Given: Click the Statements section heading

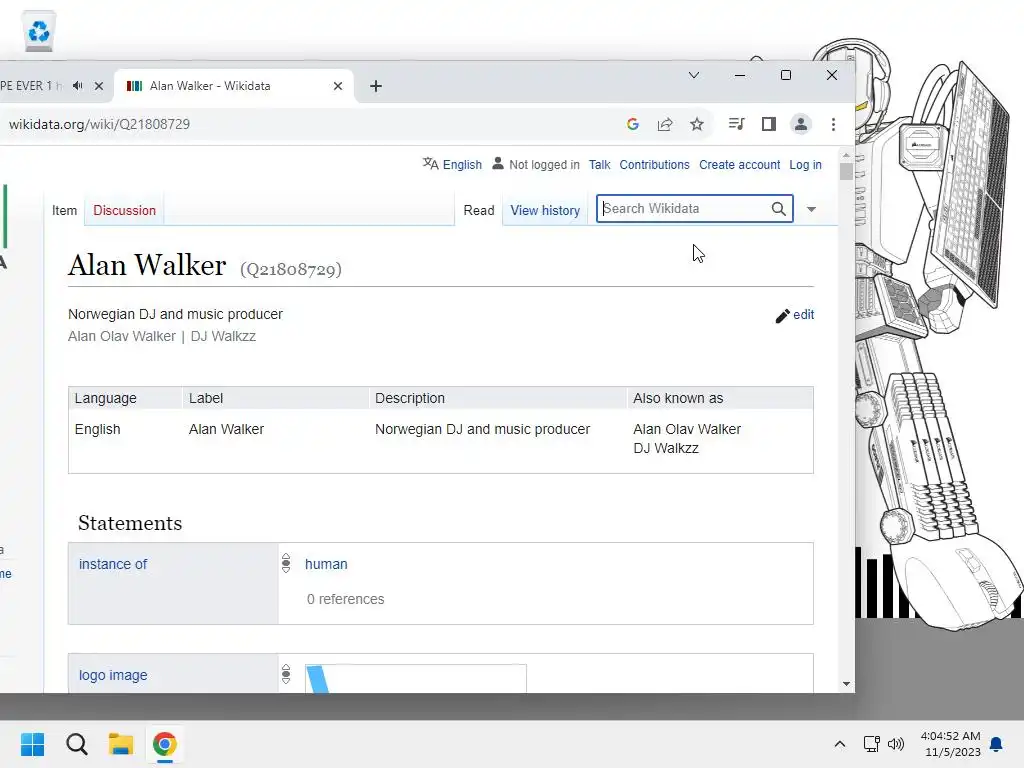Looking at the screenshot, I should tap(130, 523).
